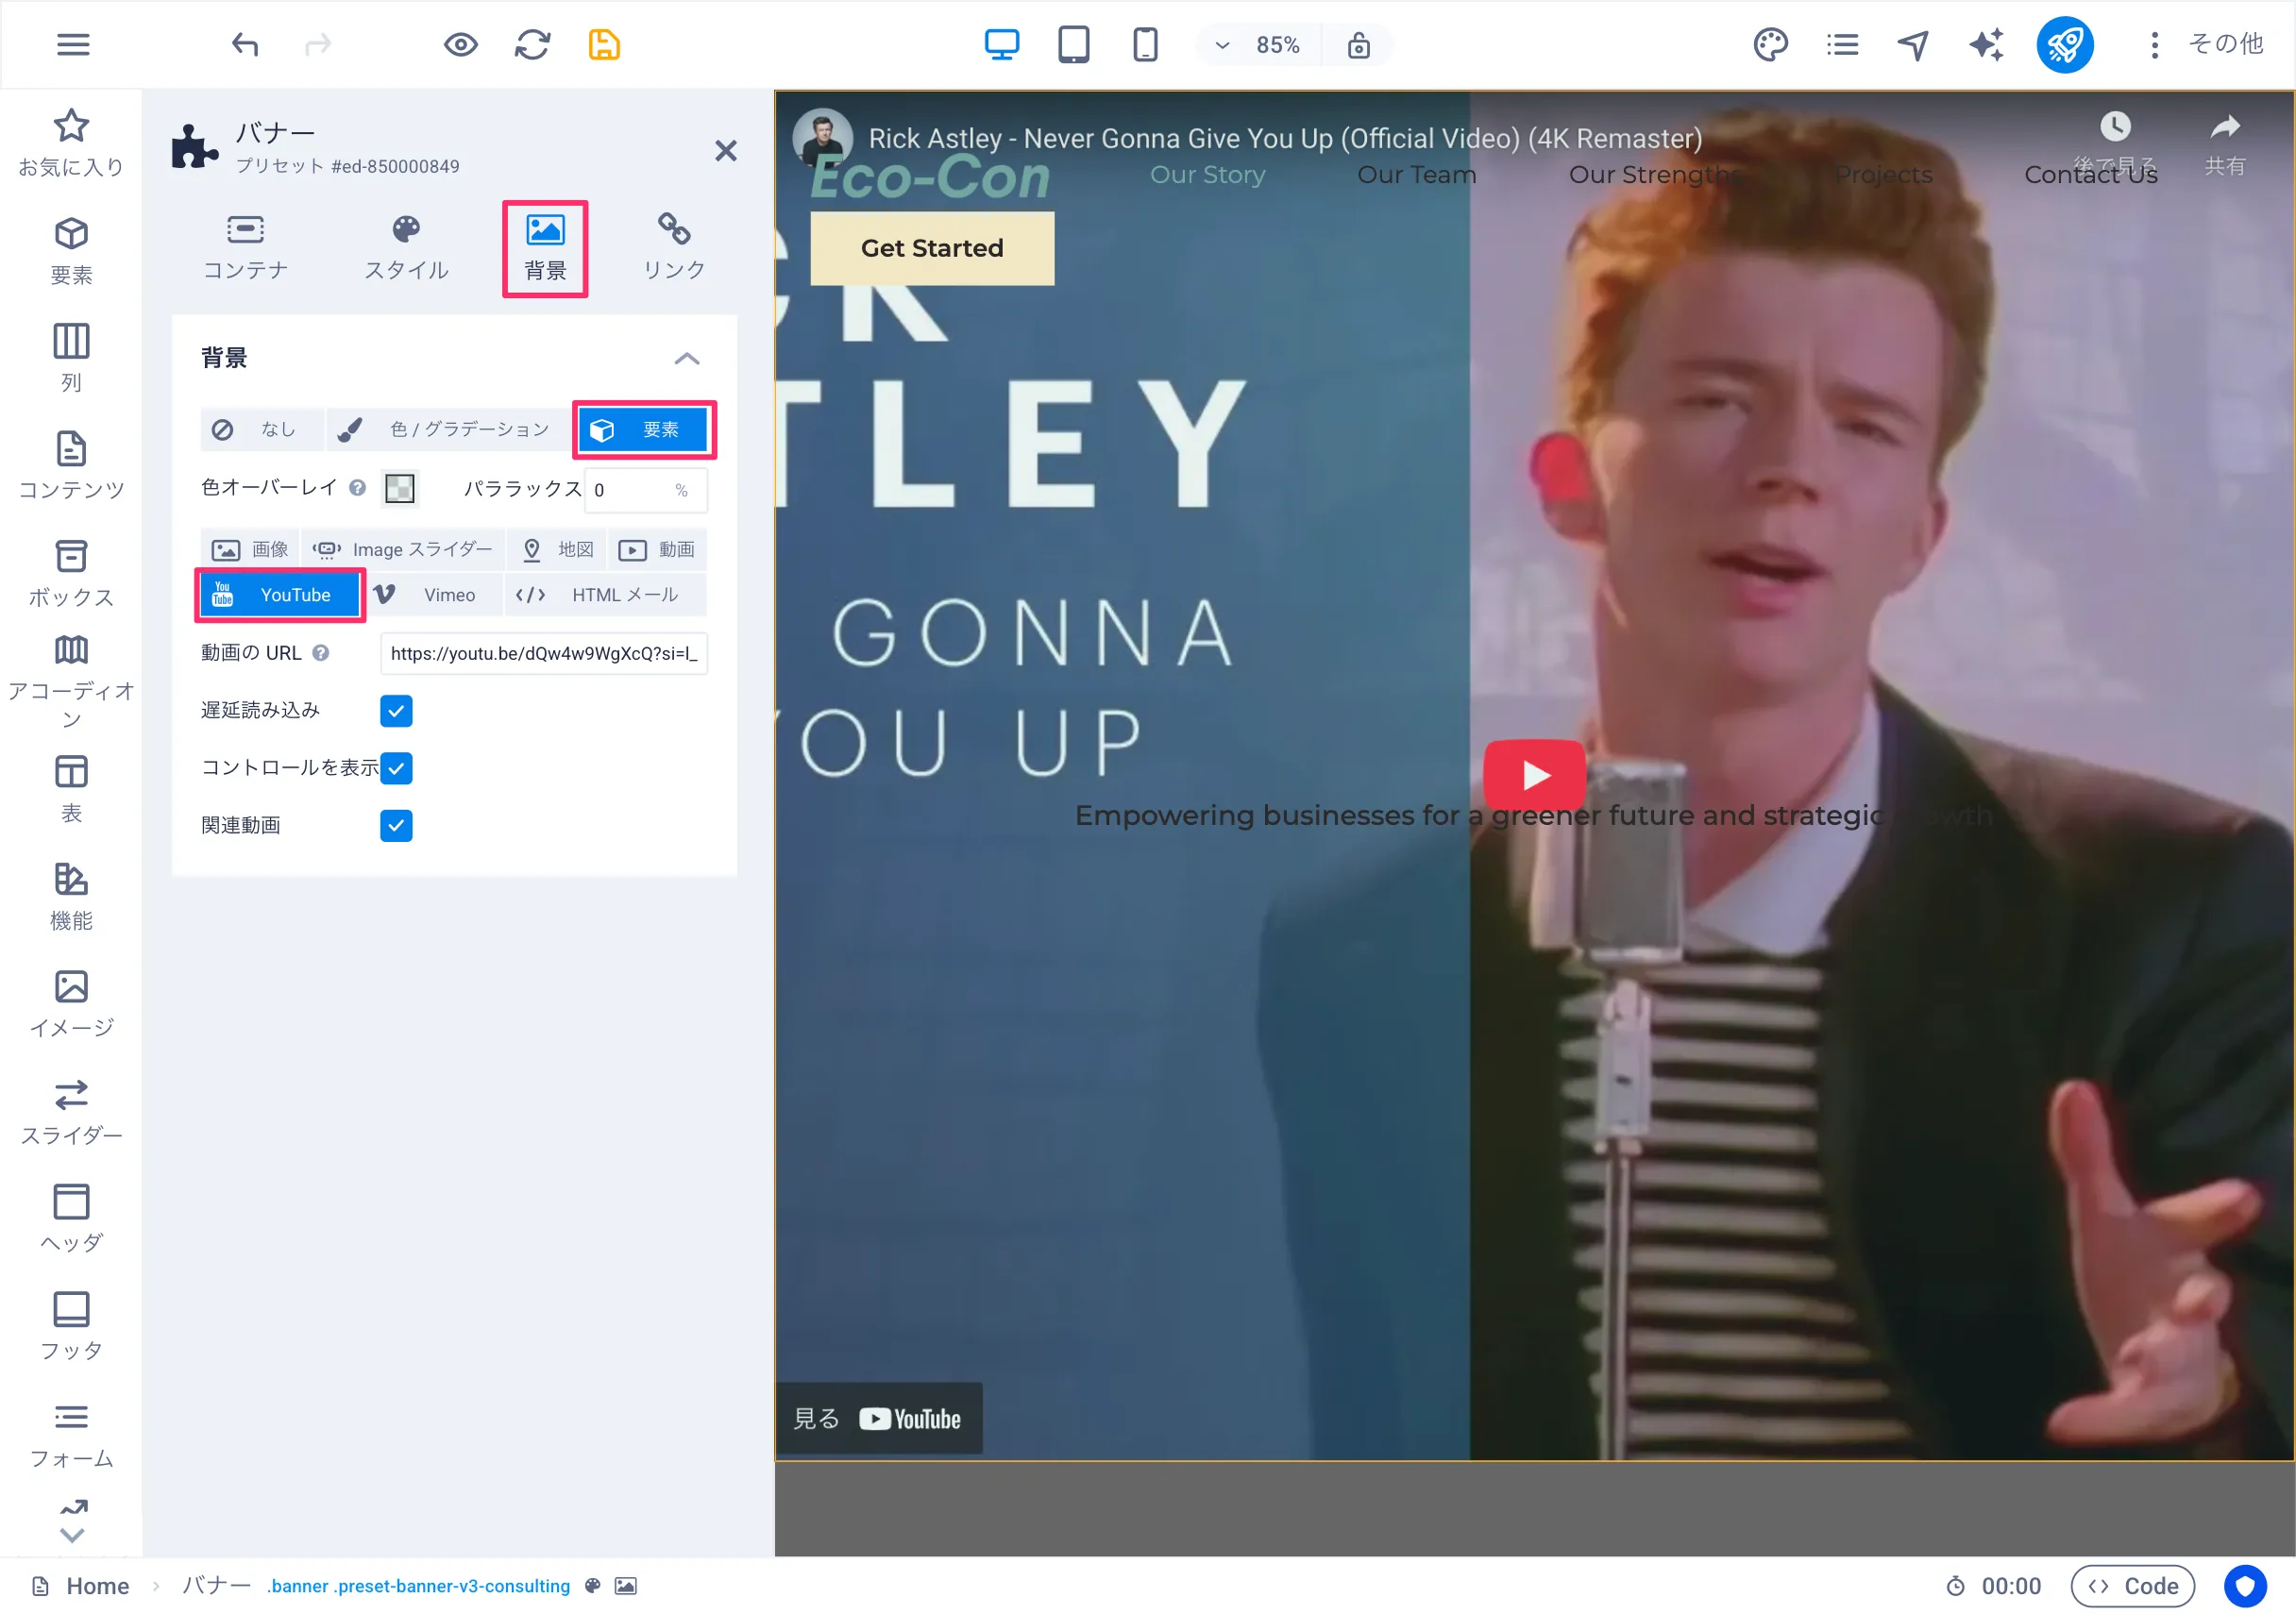Open the AI sparkles tool
The width and height of the screenshot is (2296, 1614).
click(x=1986, y=44)
